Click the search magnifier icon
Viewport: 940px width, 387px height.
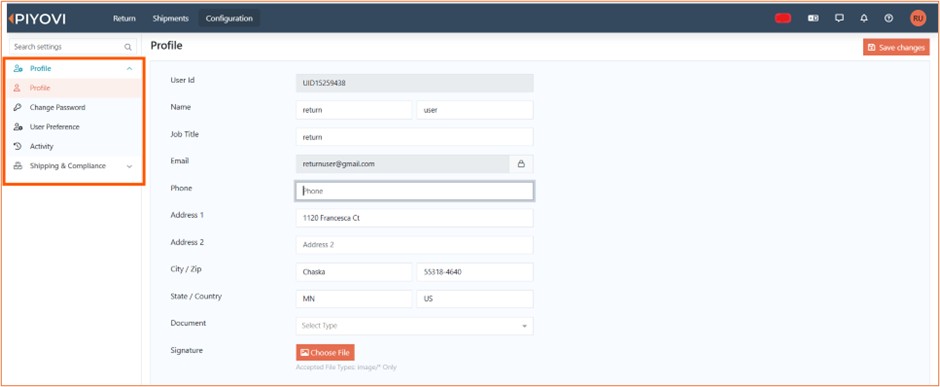point(128,47)
